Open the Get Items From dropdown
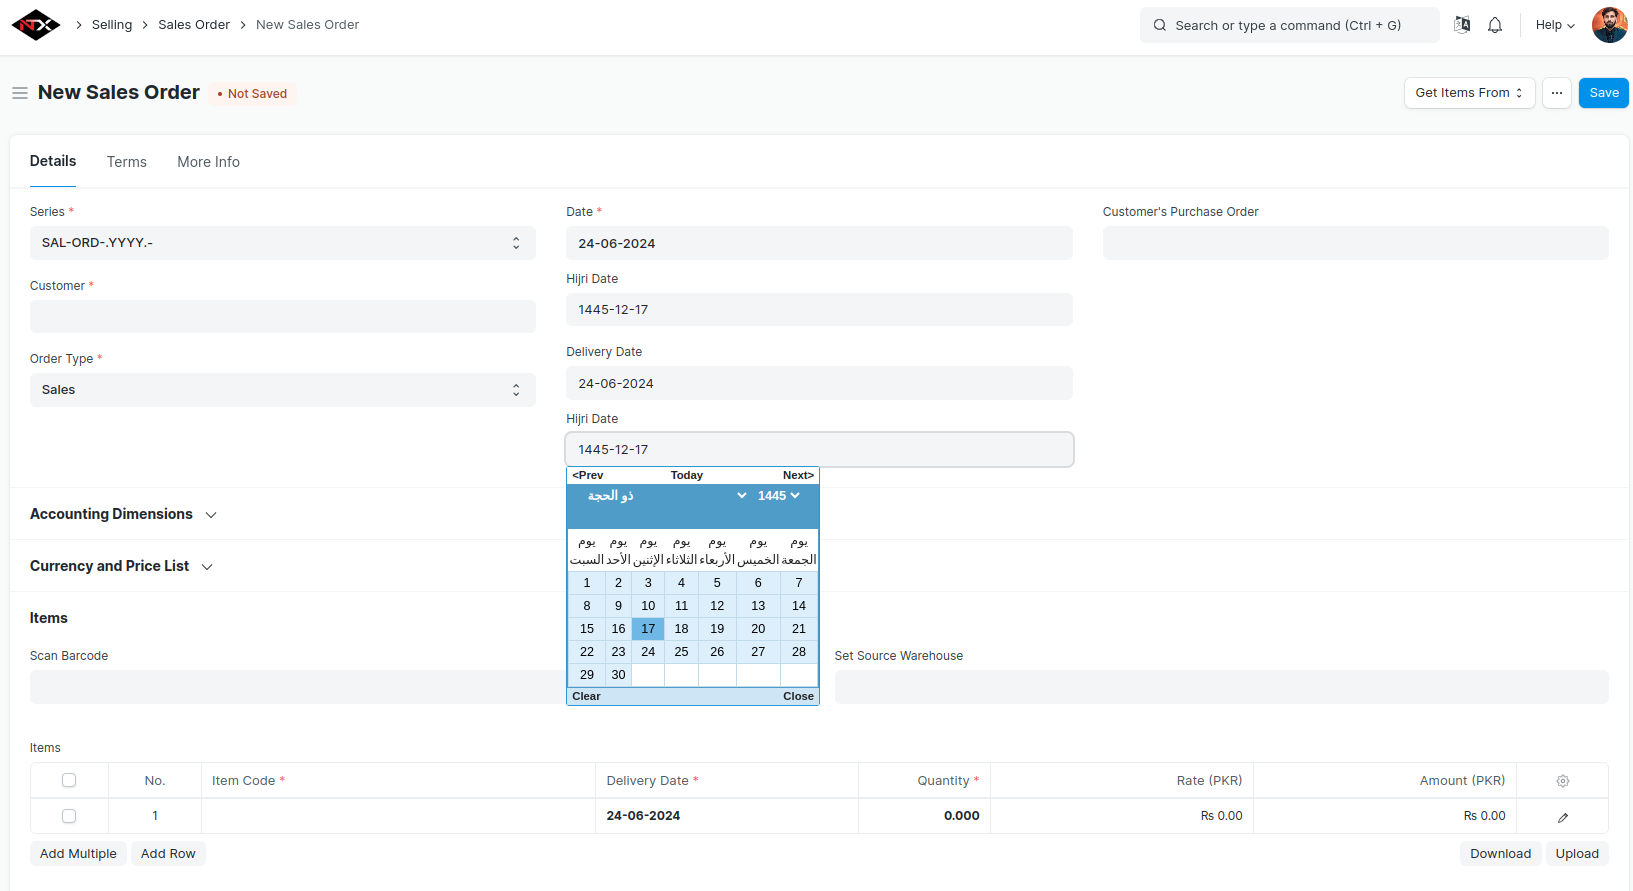Screen dimensions: 1633x891 (1469, 93)
